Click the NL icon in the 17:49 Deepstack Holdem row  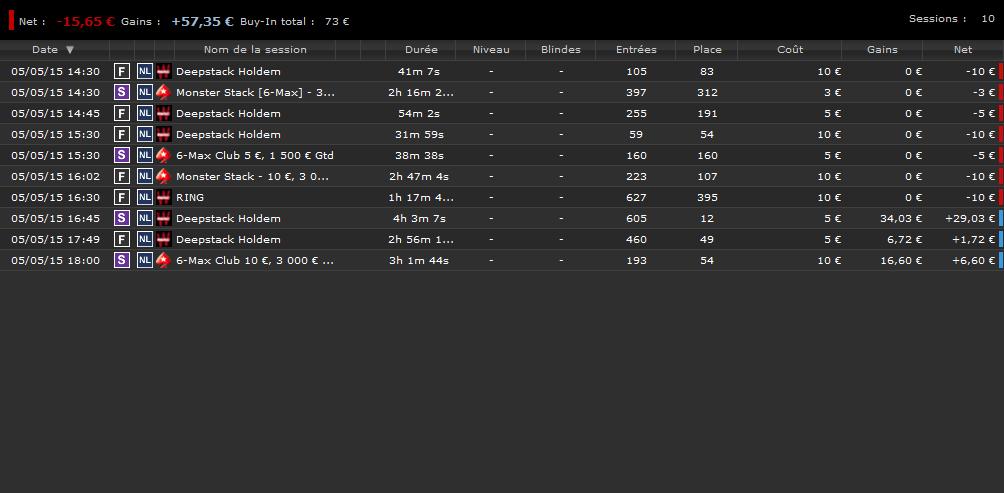145,239
